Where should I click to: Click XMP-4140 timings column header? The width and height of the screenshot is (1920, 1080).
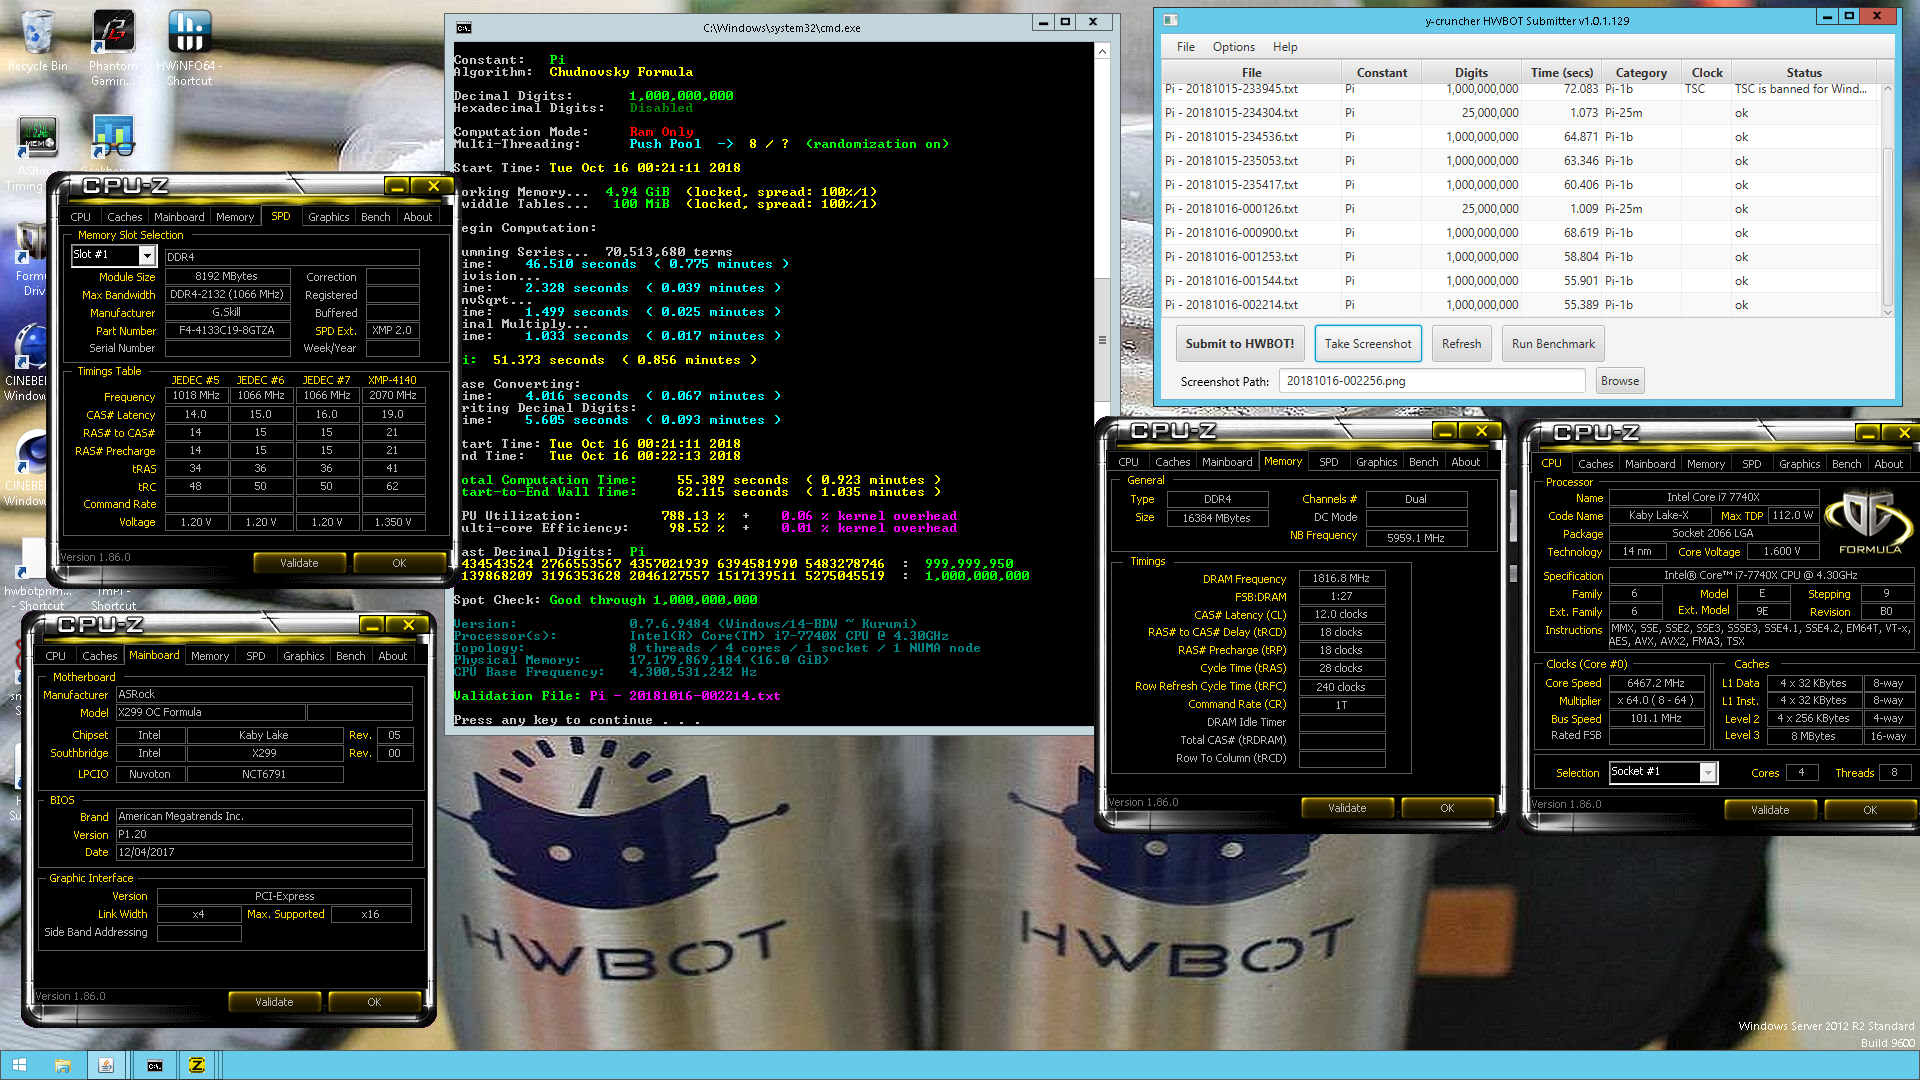[x=391, y=380]
